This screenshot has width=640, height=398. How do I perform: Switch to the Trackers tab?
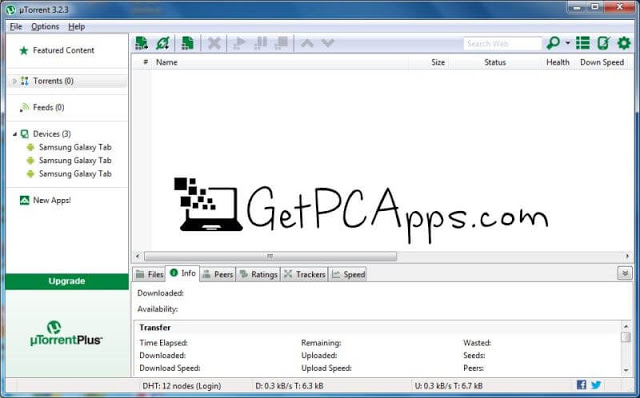[304, 274]
